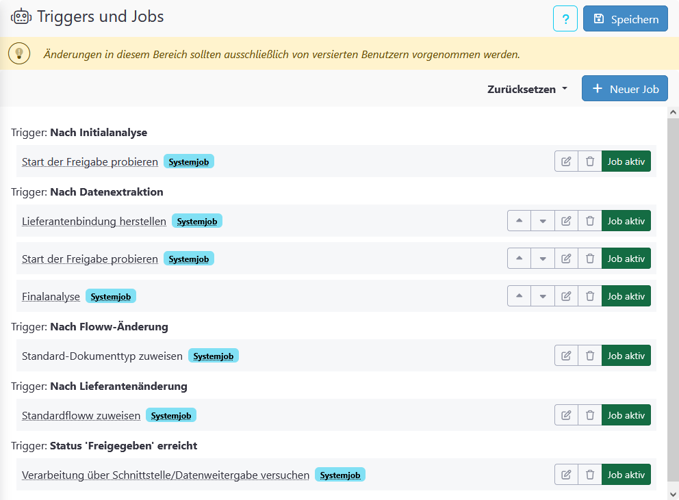This screenshot has height=500, width=679.
Task: Open the Lieferantenbindung herstellen link
Action: point(94,222)
